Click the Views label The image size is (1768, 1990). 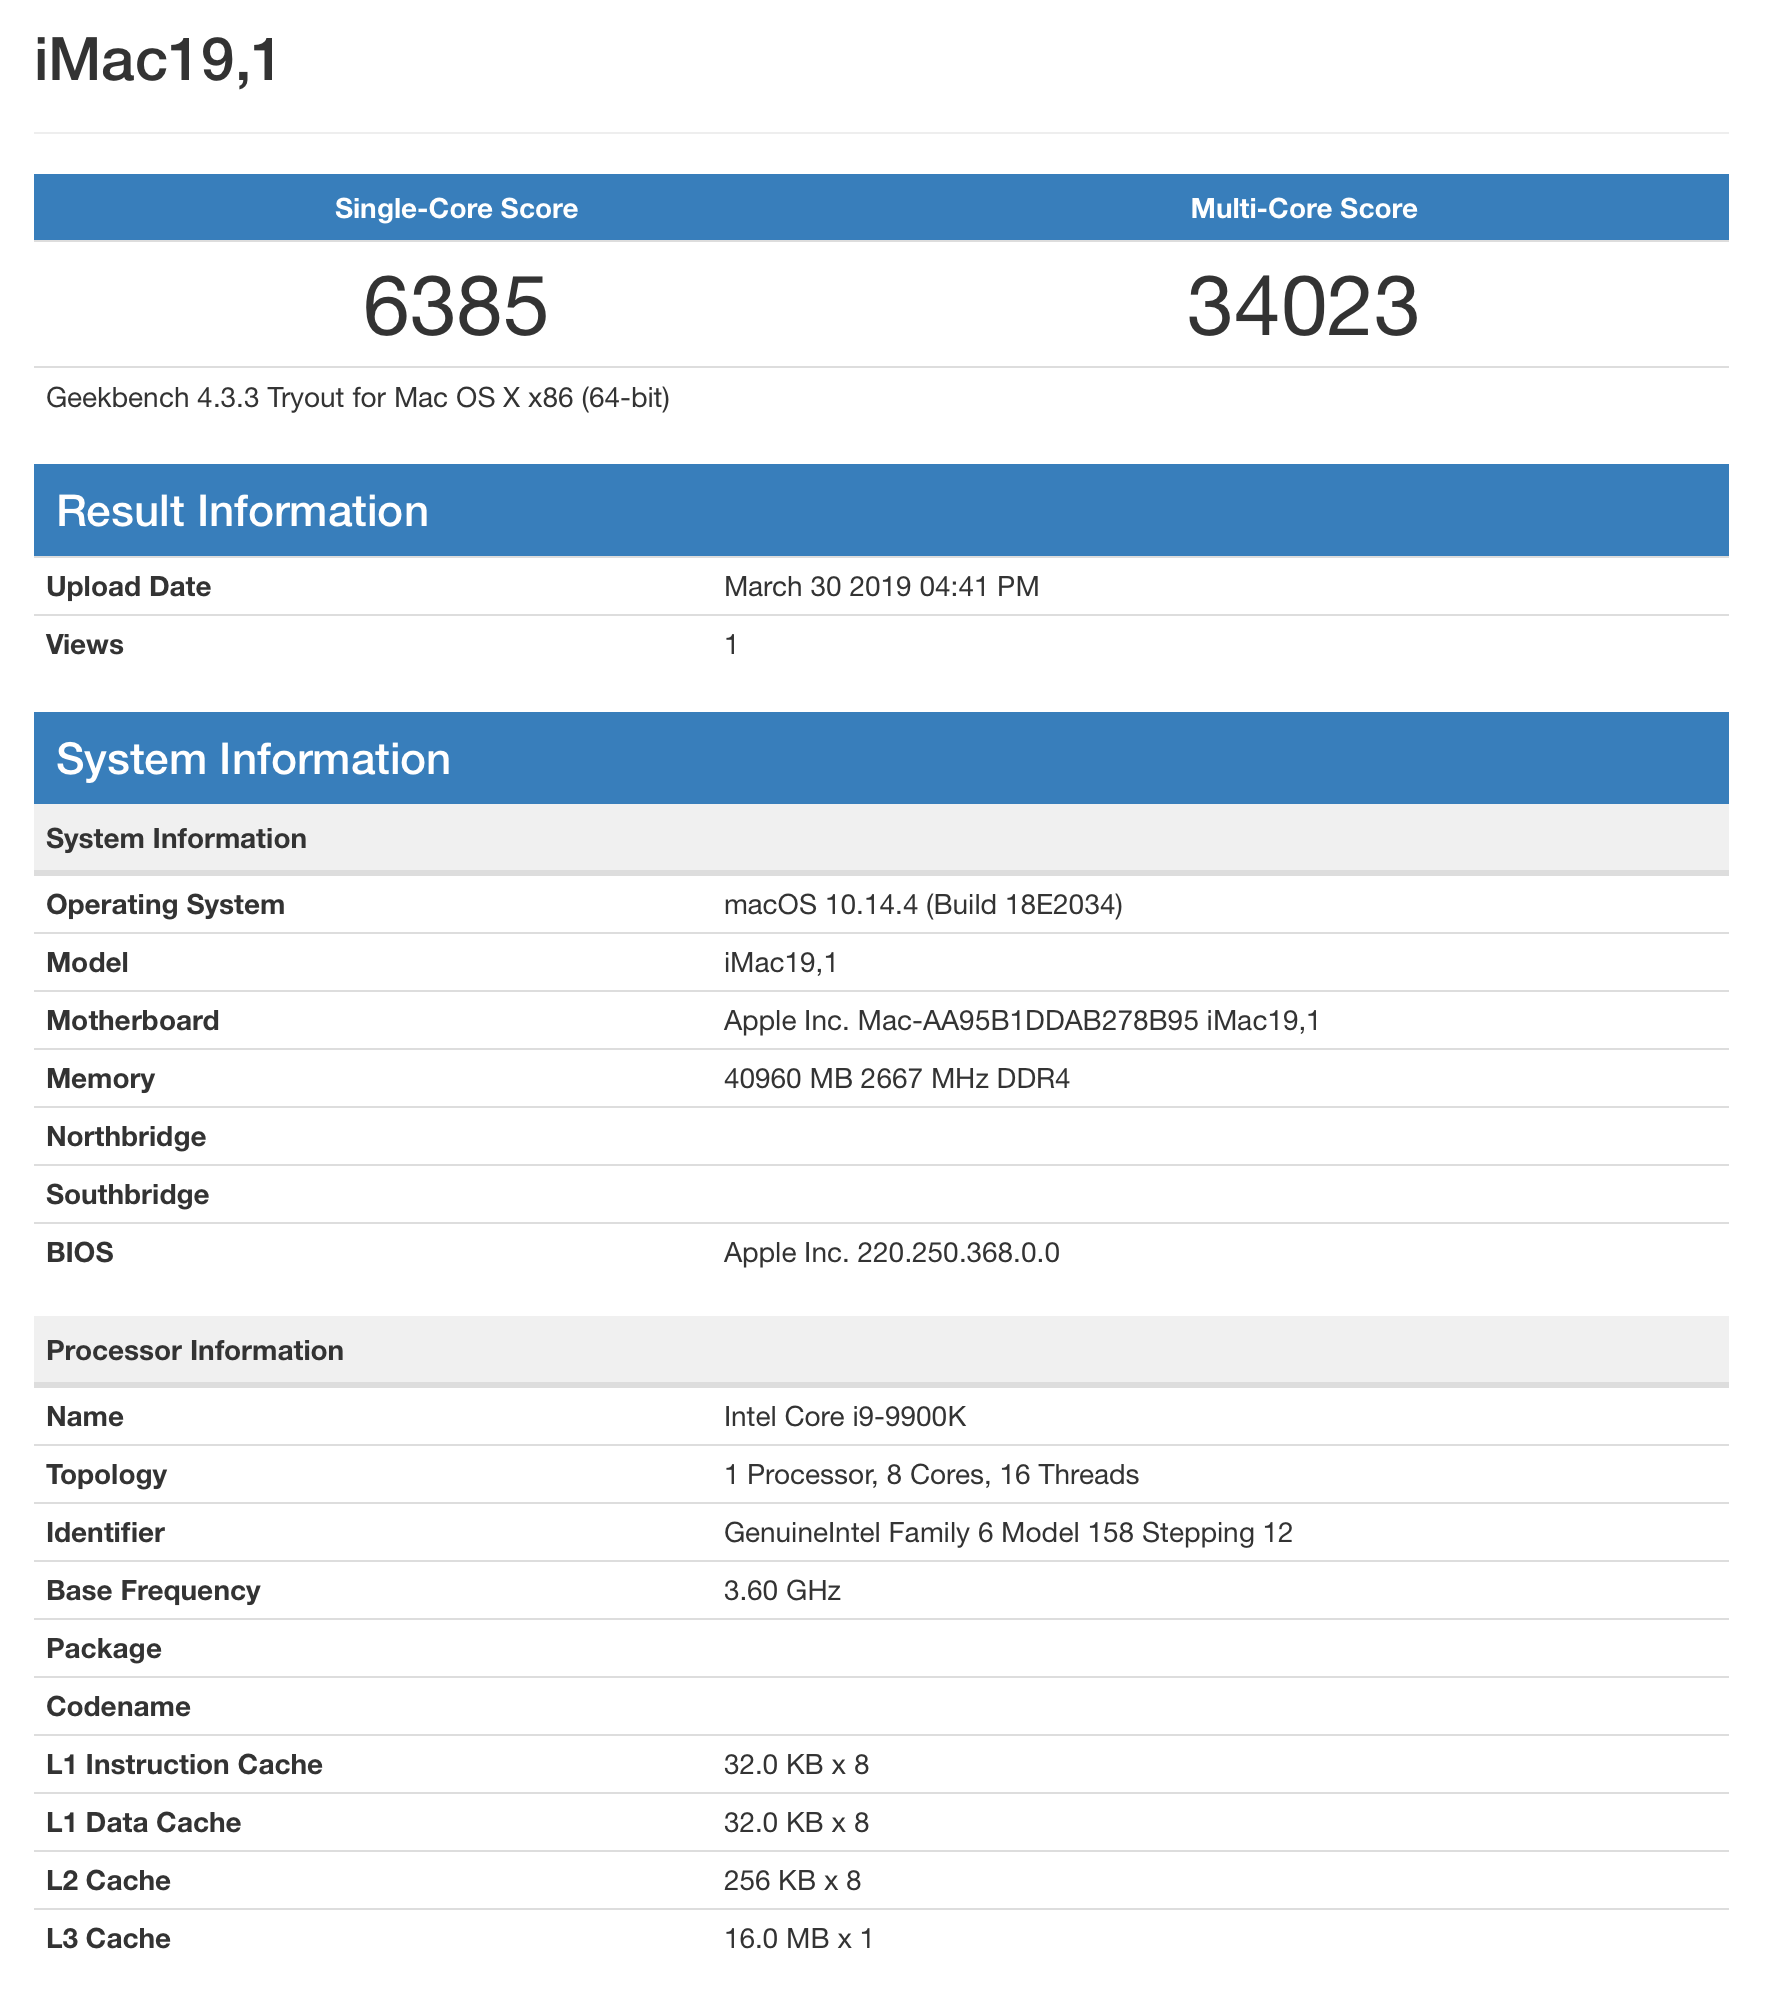(x=85, y=644)
